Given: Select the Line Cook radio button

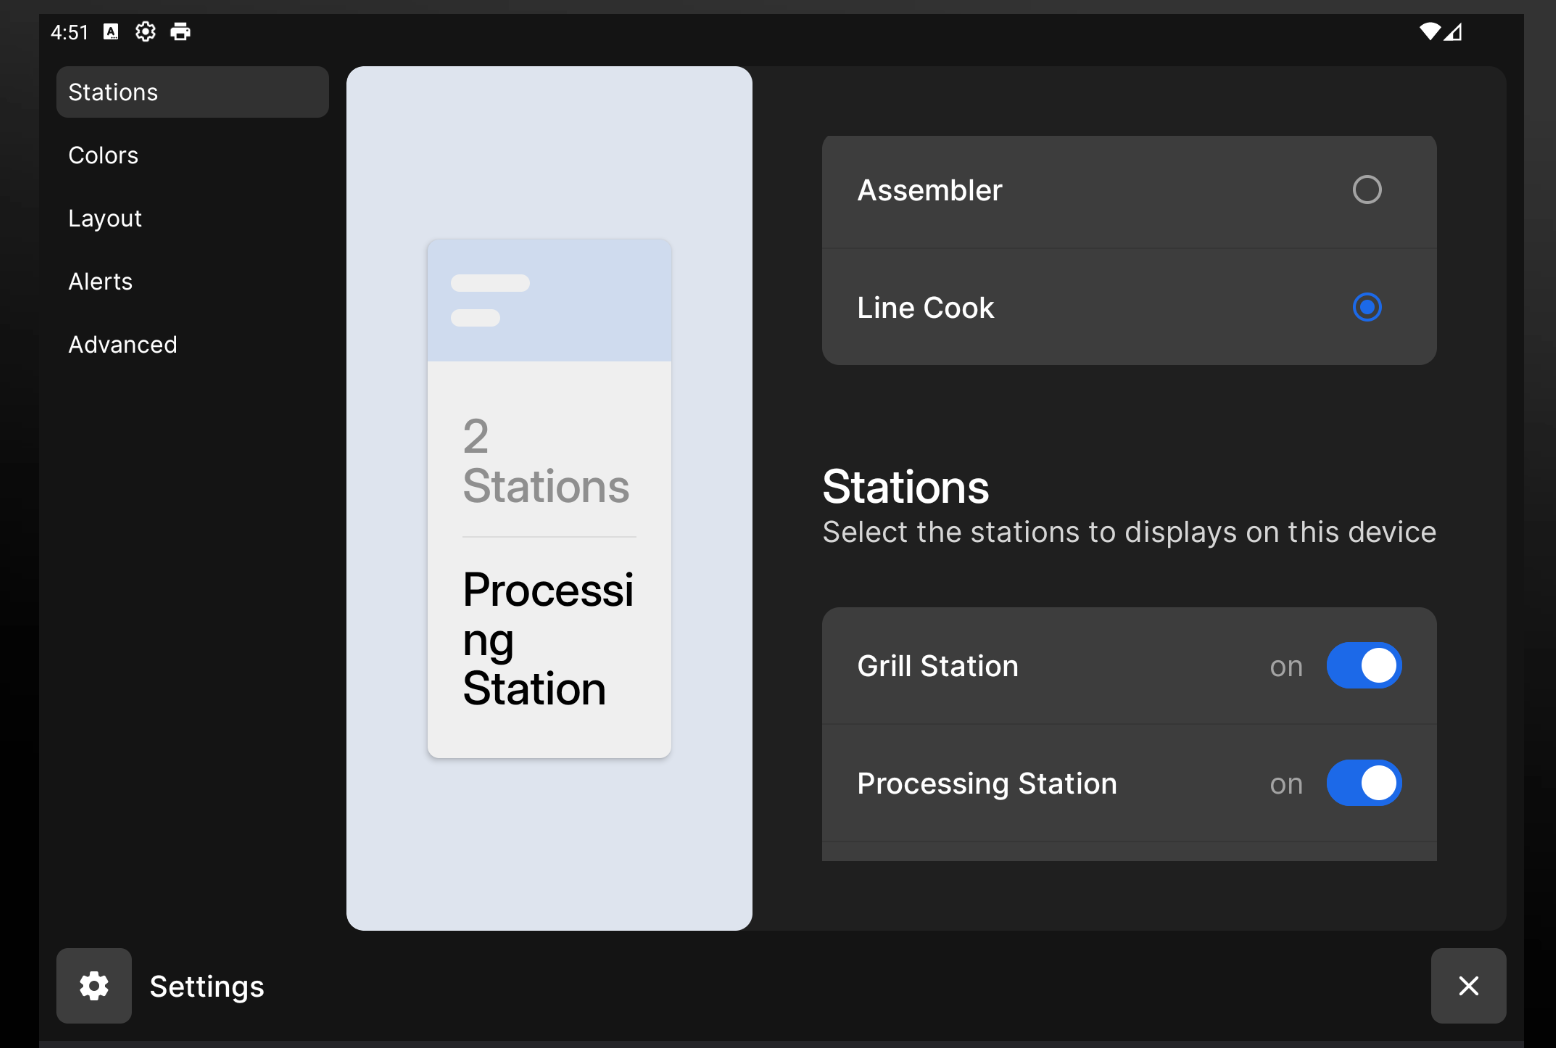Looking at the screenshot, I should pyautogui.click(x=1366, y=307).
